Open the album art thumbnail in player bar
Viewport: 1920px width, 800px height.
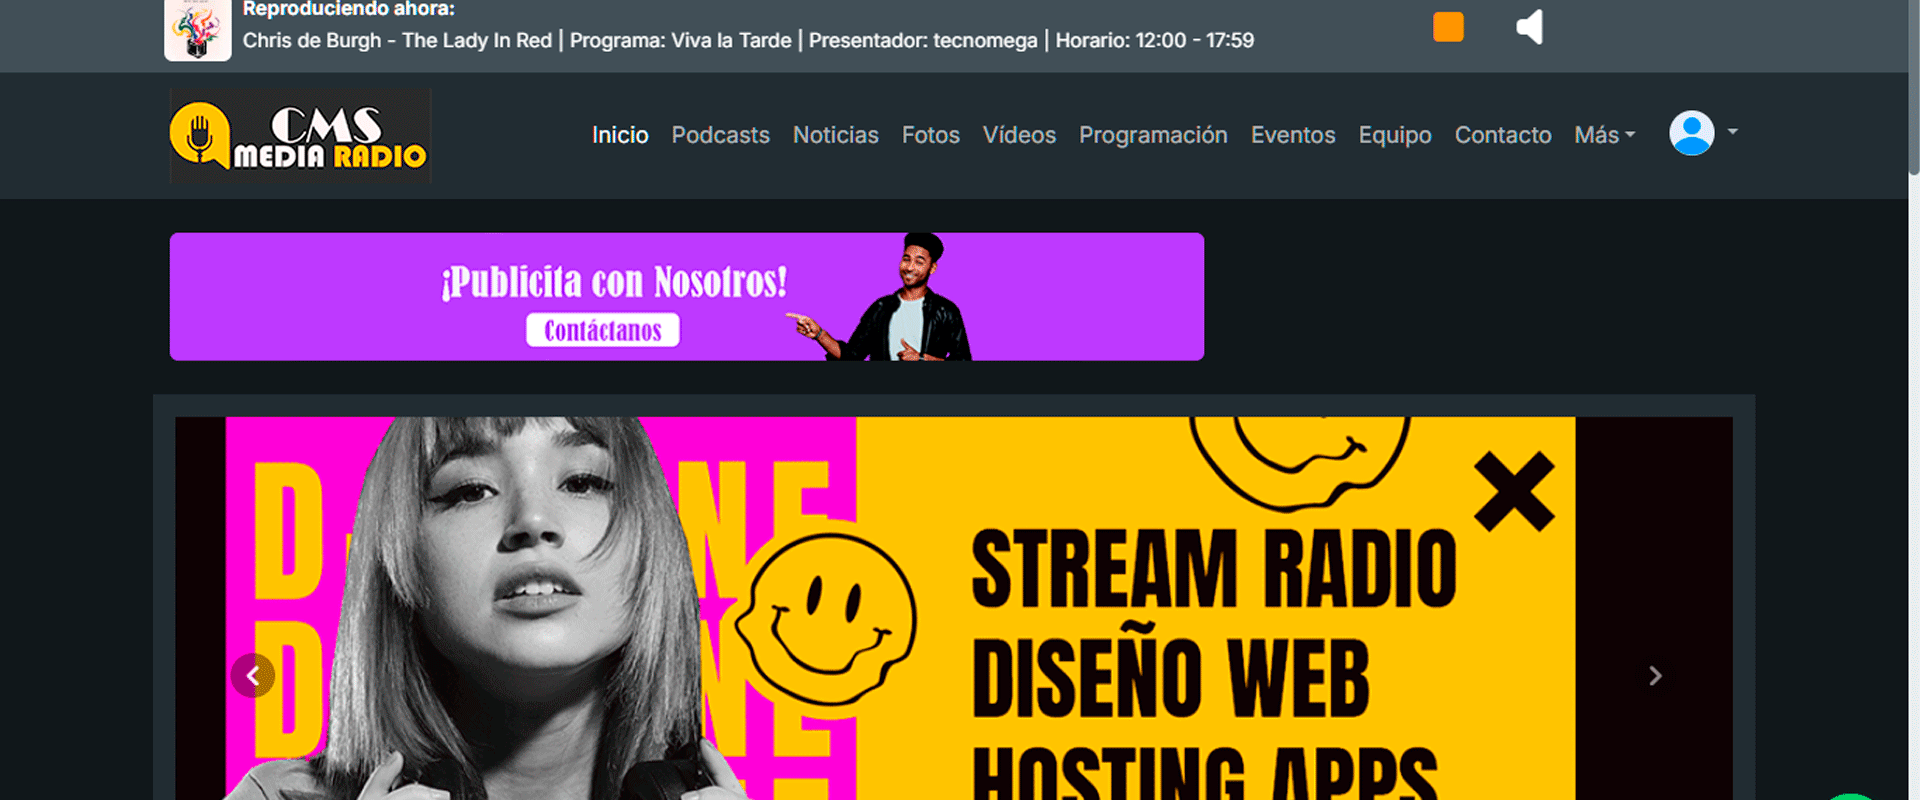pos(198,30)
